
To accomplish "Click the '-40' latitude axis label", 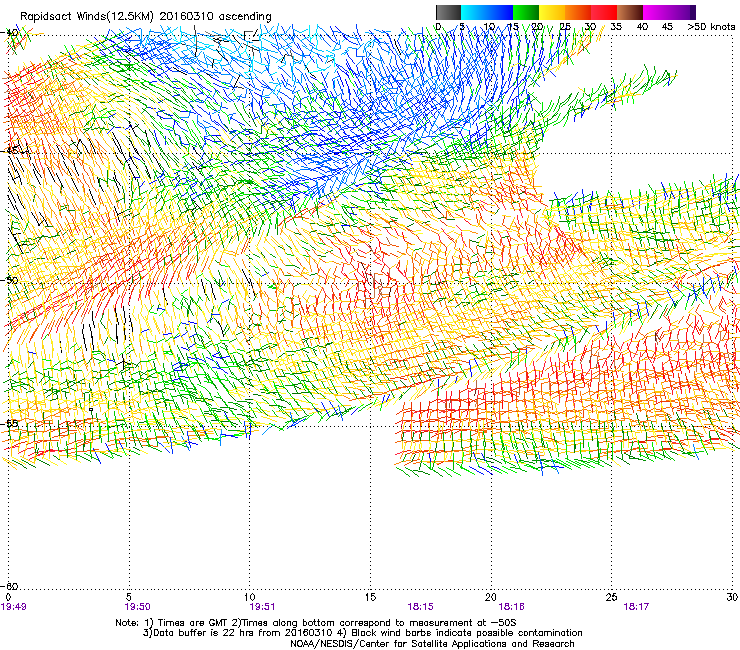I will [x=10, y=33].
